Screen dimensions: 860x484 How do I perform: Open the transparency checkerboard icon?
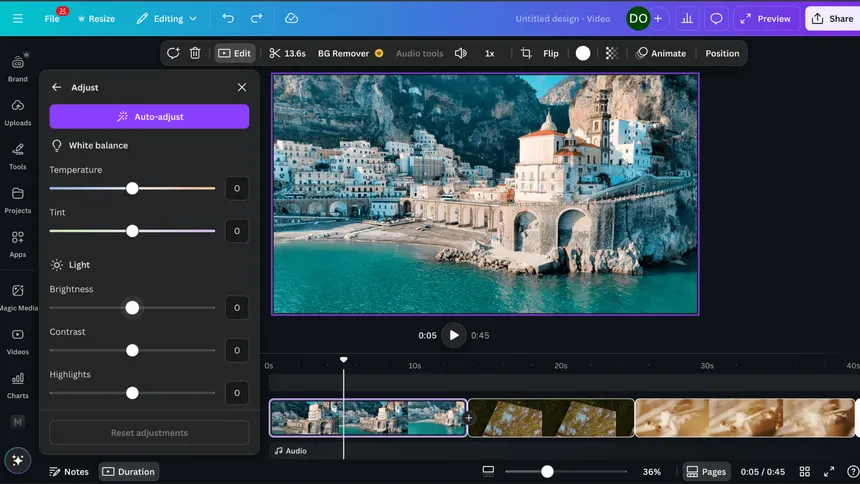(x=611, y=53)
